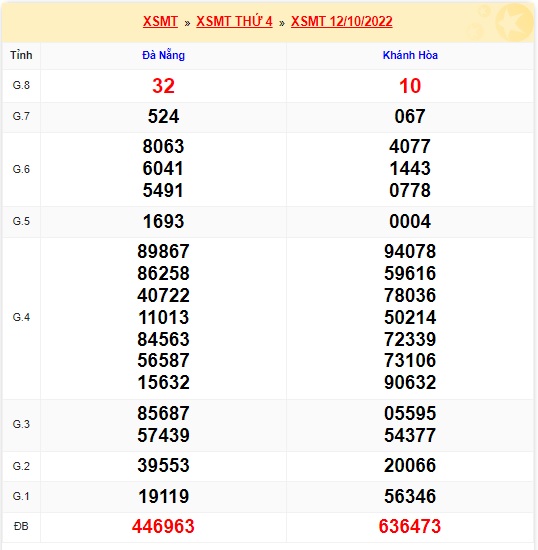Click G.3 result 05595

410,414
